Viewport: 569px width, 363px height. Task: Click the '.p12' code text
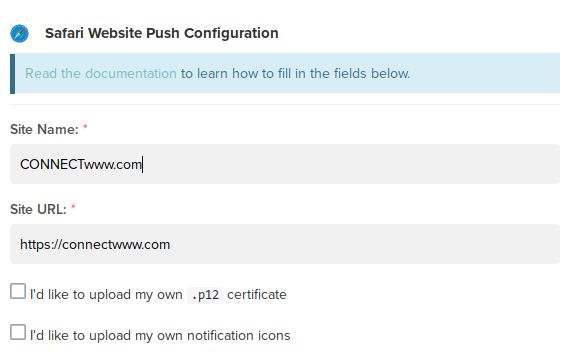205,295
